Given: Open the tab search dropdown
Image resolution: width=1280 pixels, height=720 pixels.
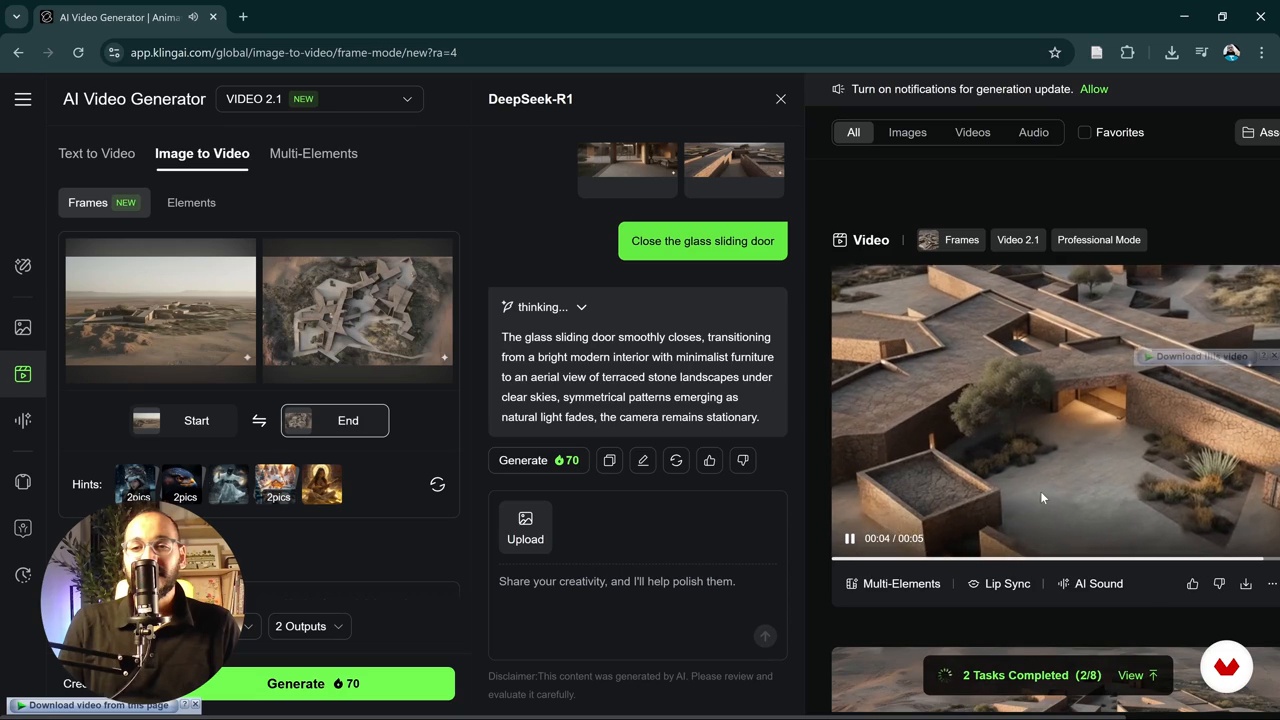Looking at the screenshot, I should (x=16, y=17).
